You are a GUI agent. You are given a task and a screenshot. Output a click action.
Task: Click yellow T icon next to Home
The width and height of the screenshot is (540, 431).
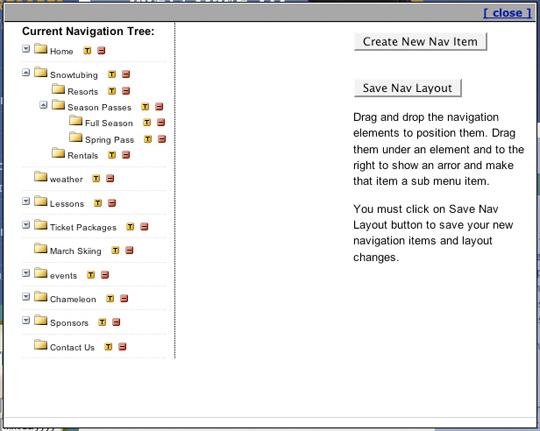87,51
